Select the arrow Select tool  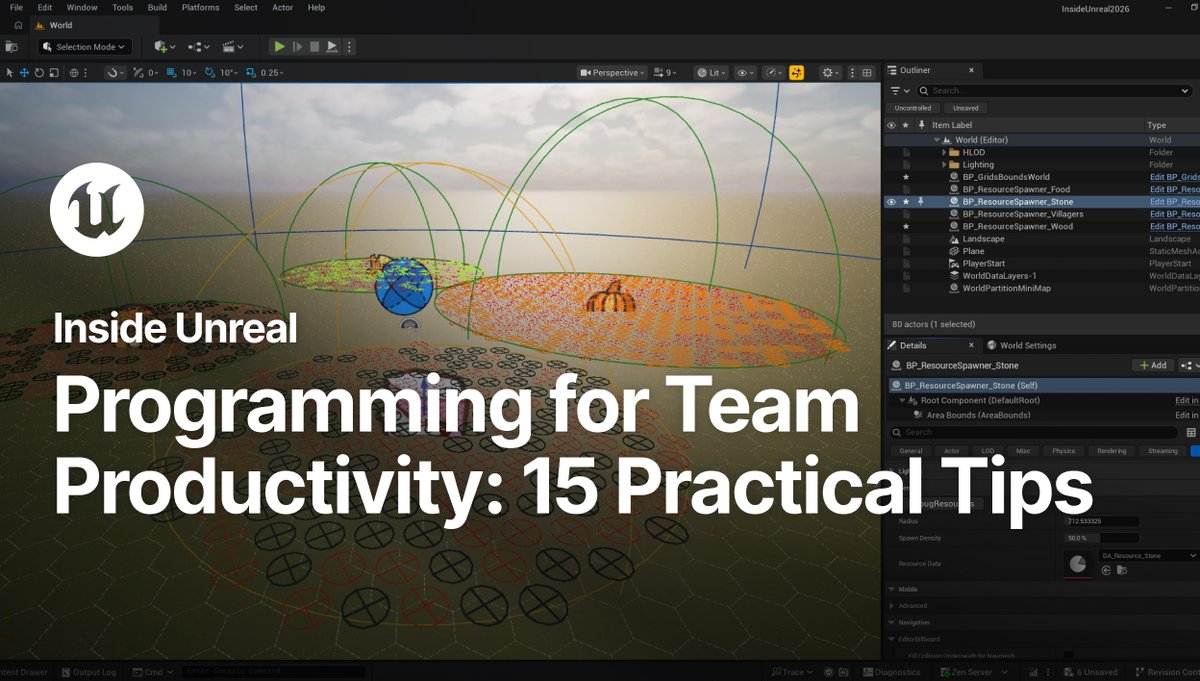pos(9,73)
